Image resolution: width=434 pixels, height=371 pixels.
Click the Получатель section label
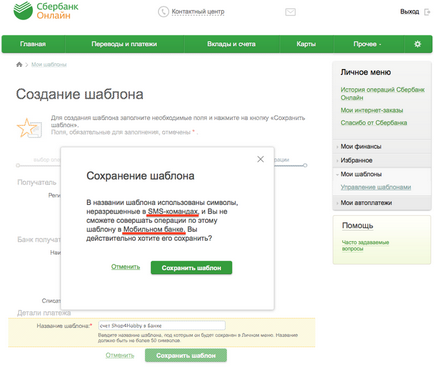pos(37,183)
